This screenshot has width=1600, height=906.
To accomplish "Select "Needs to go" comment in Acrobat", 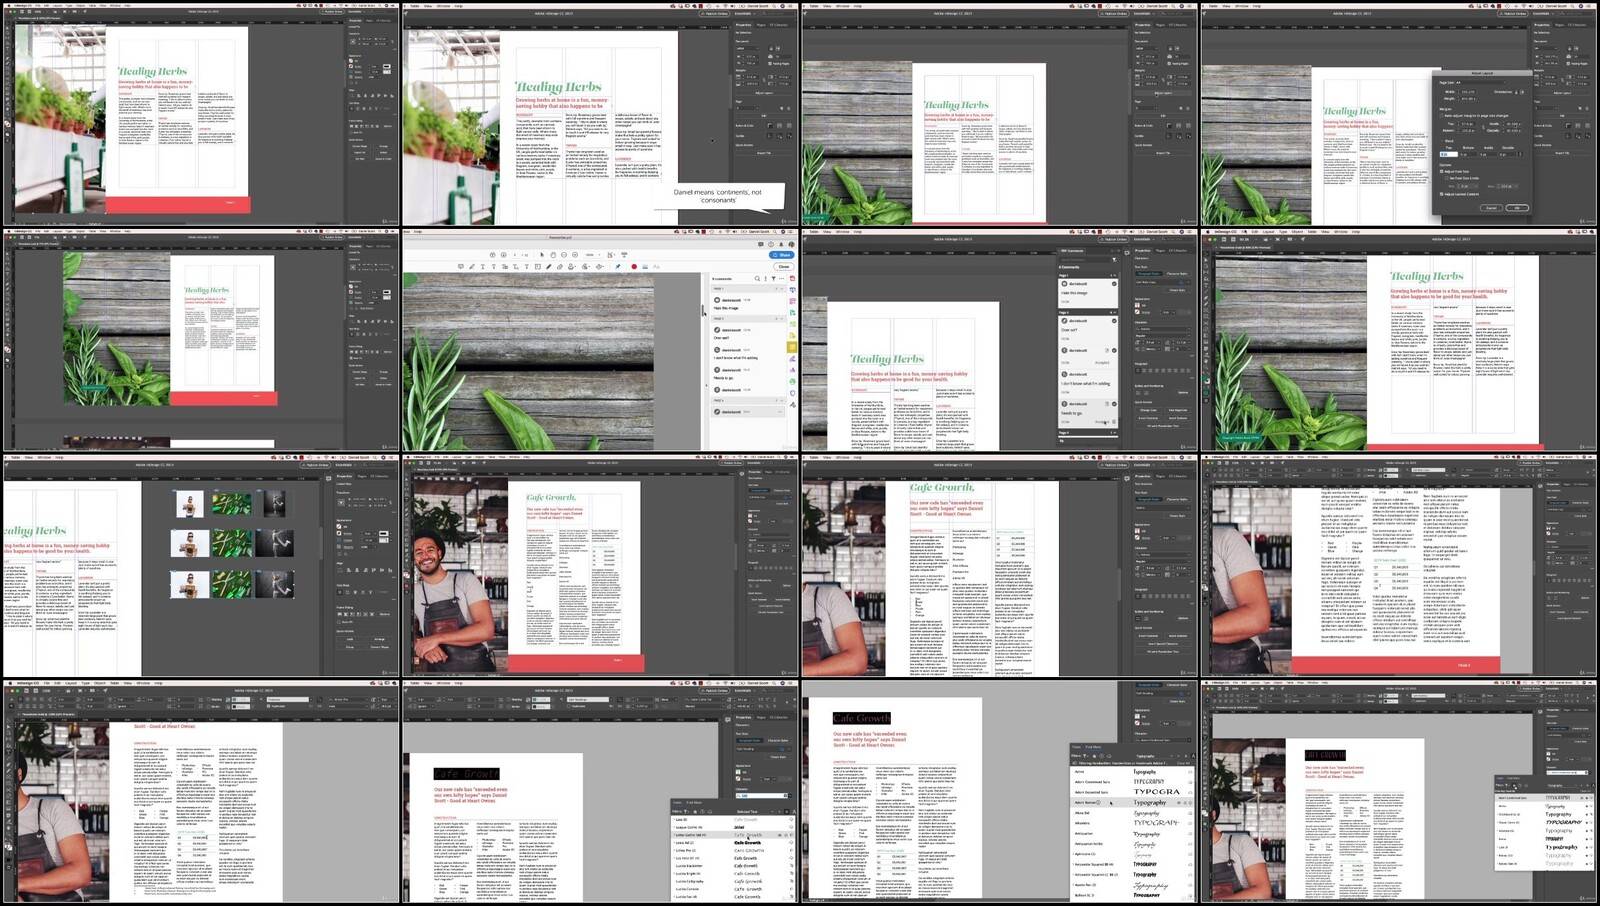I will coord(747,373).
